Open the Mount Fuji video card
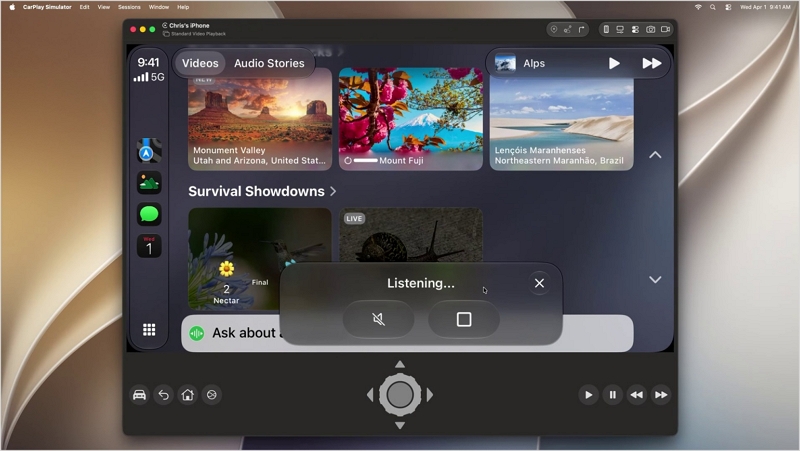Screen dimensions: 800x451 411,119
